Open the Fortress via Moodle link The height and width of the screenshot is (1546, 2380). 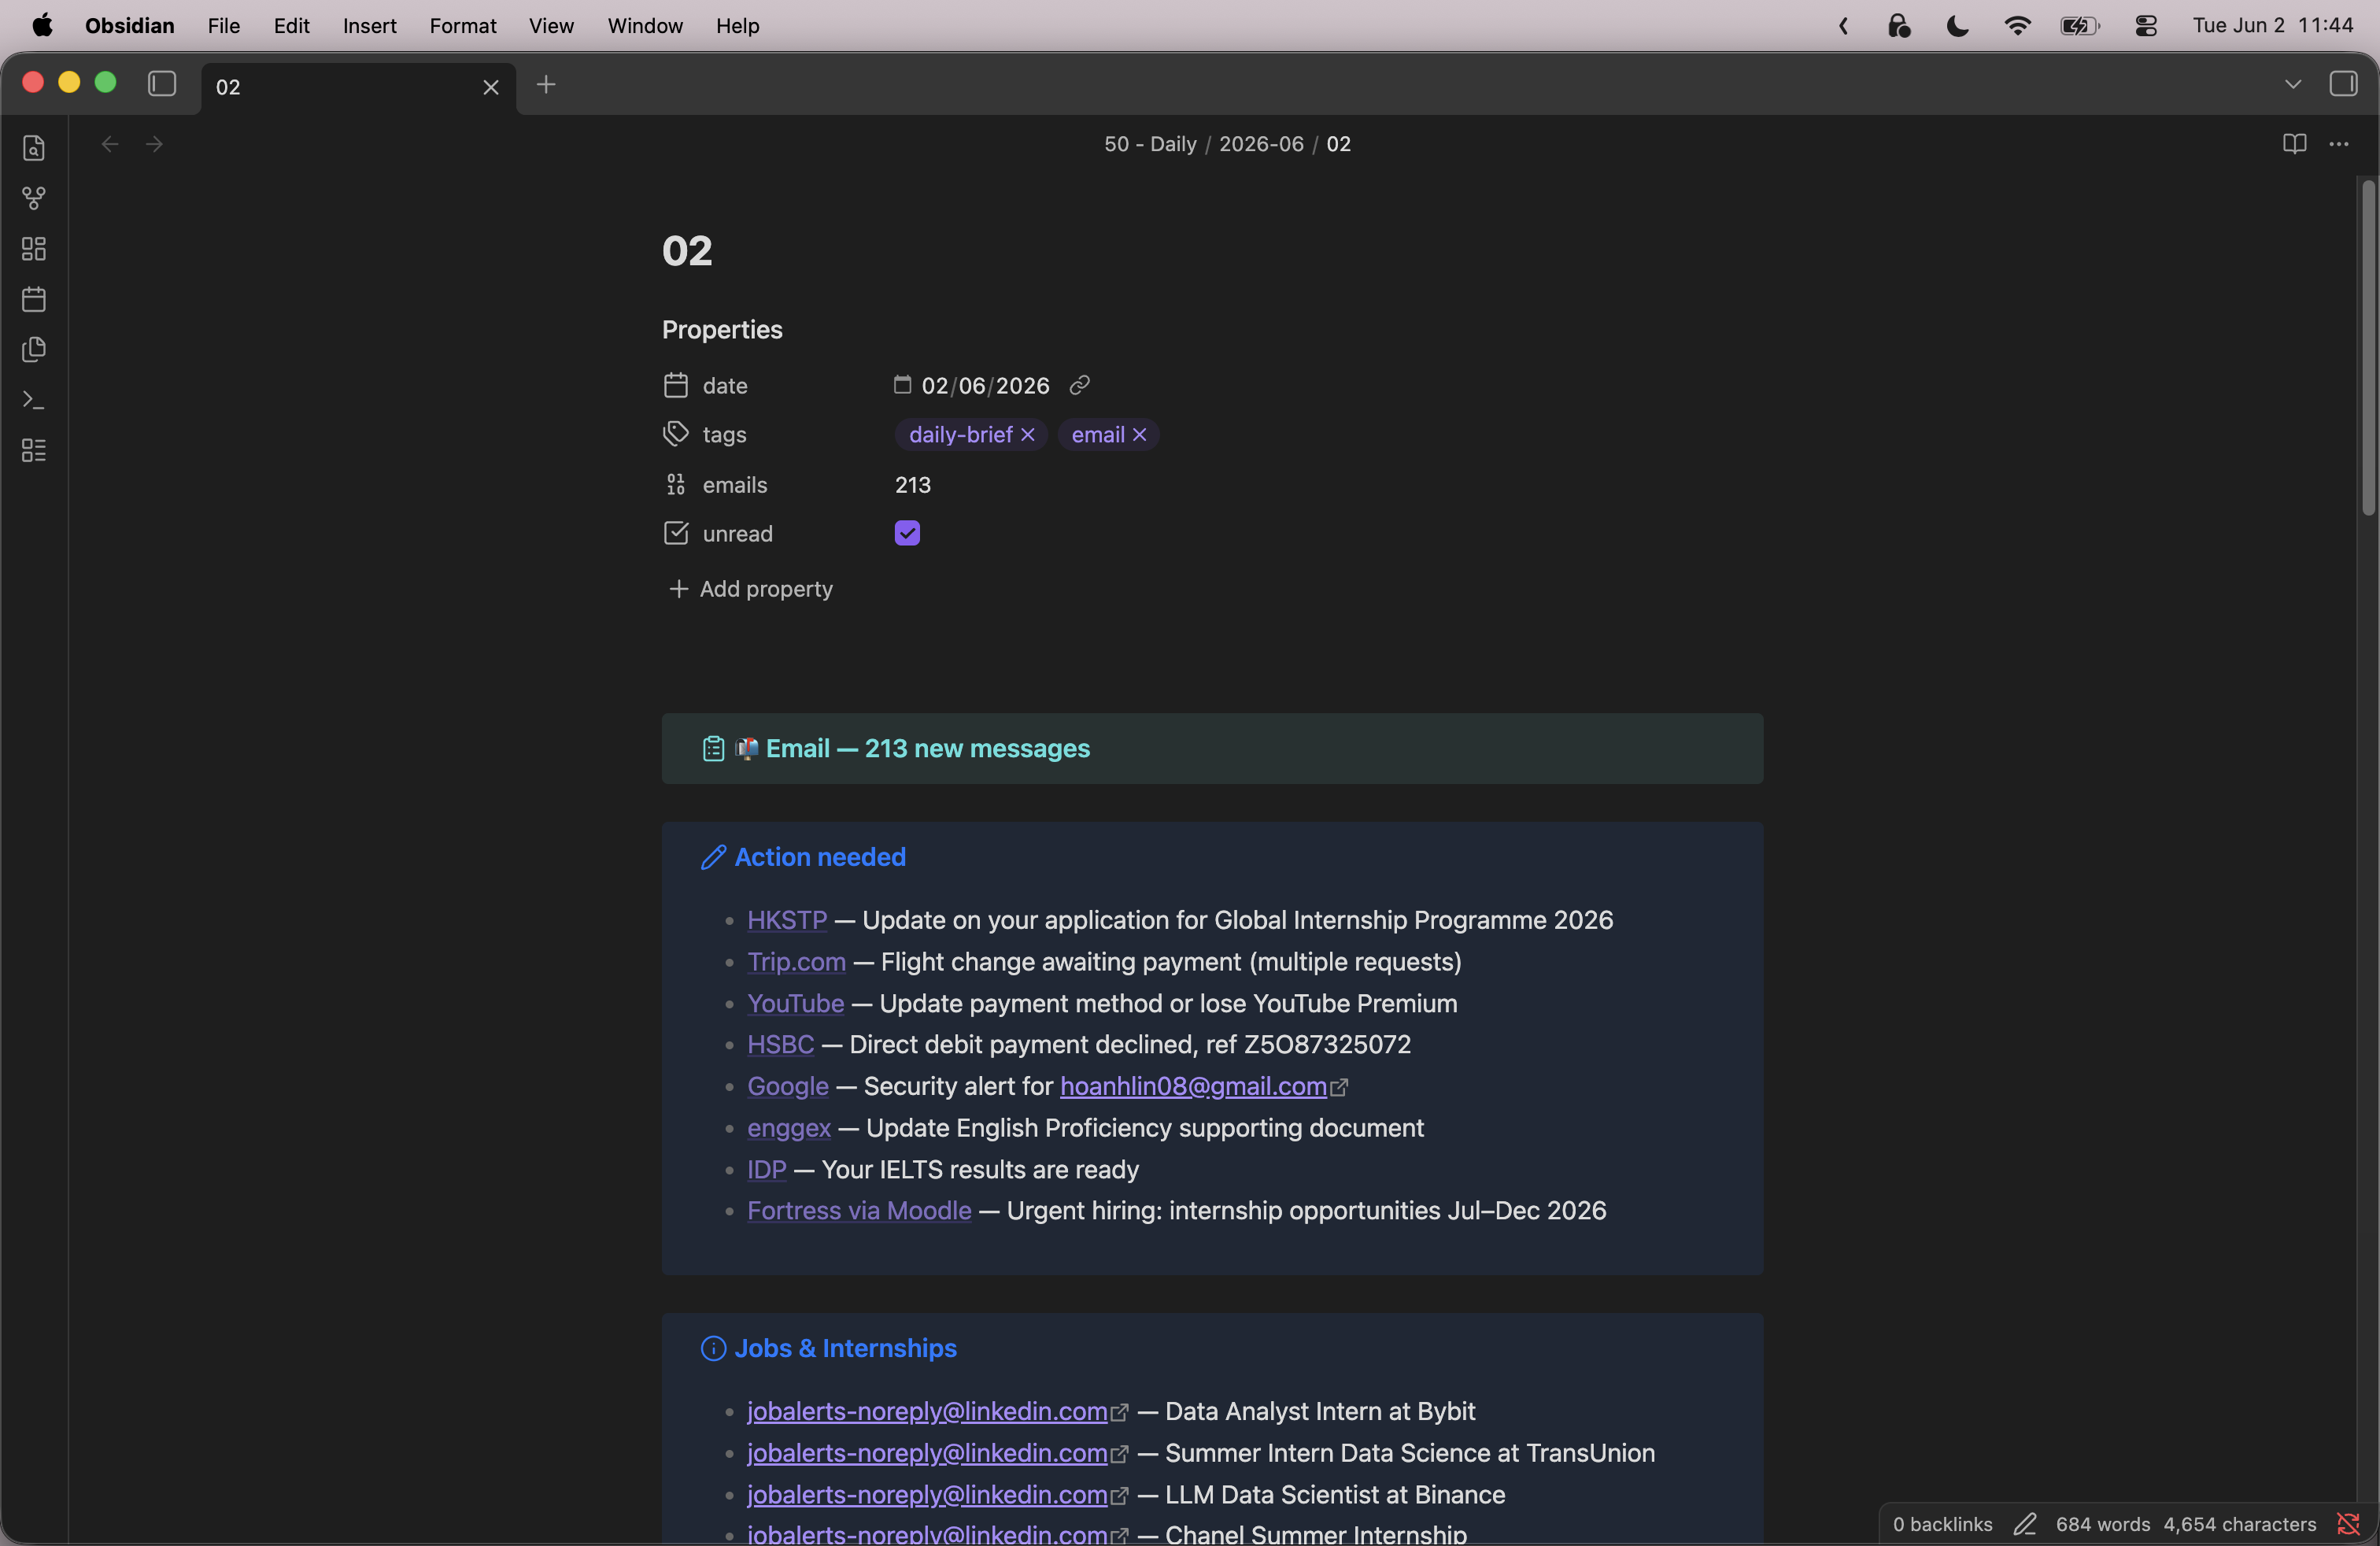[859, 1210]
